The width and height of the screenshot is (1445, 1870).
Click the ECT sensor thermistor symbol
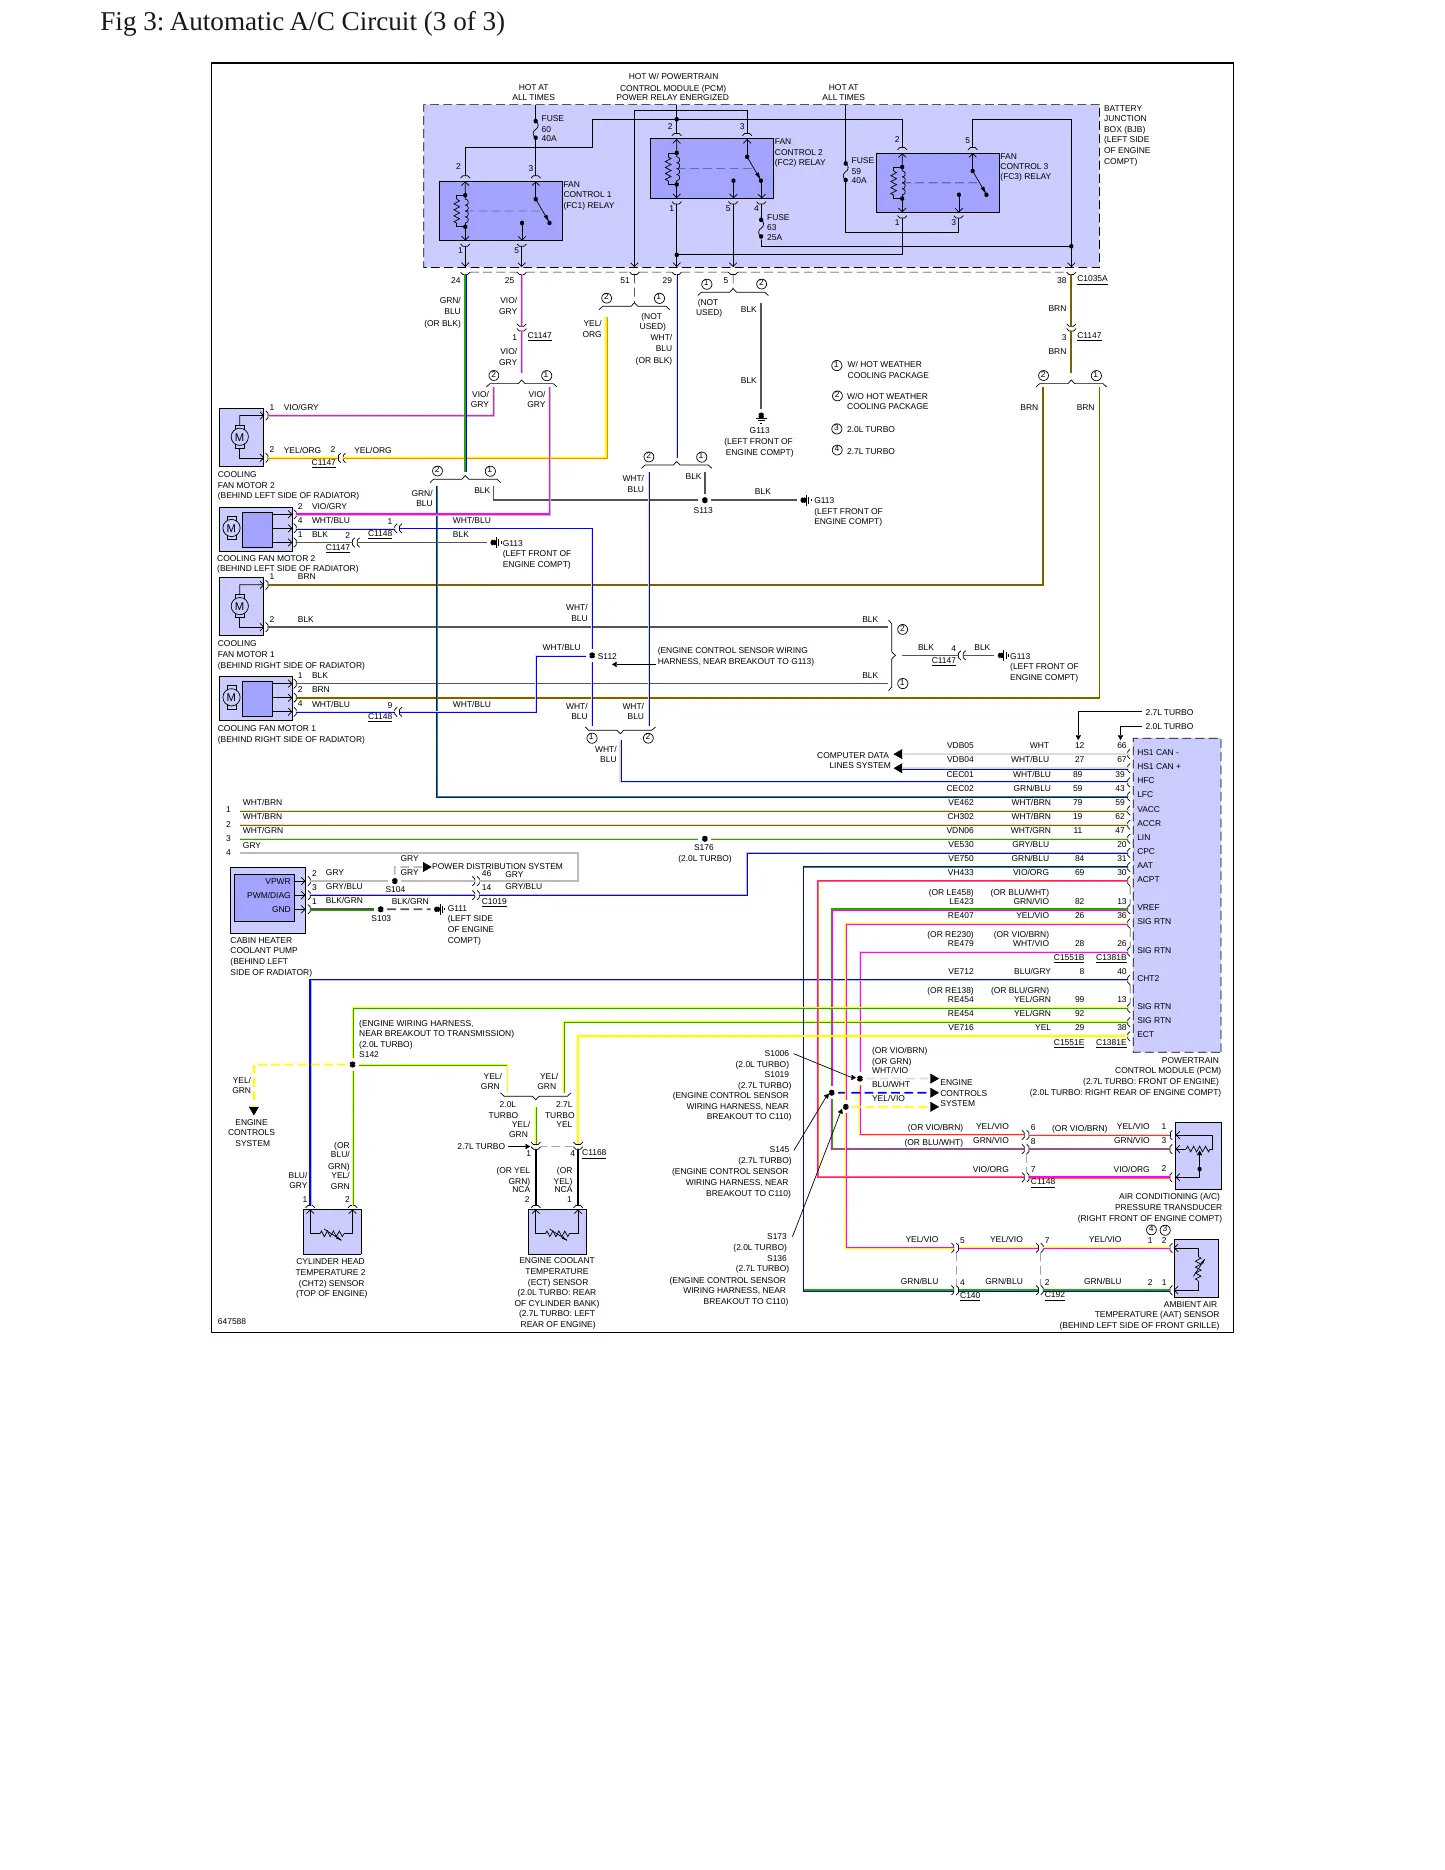pos(557,1231)
